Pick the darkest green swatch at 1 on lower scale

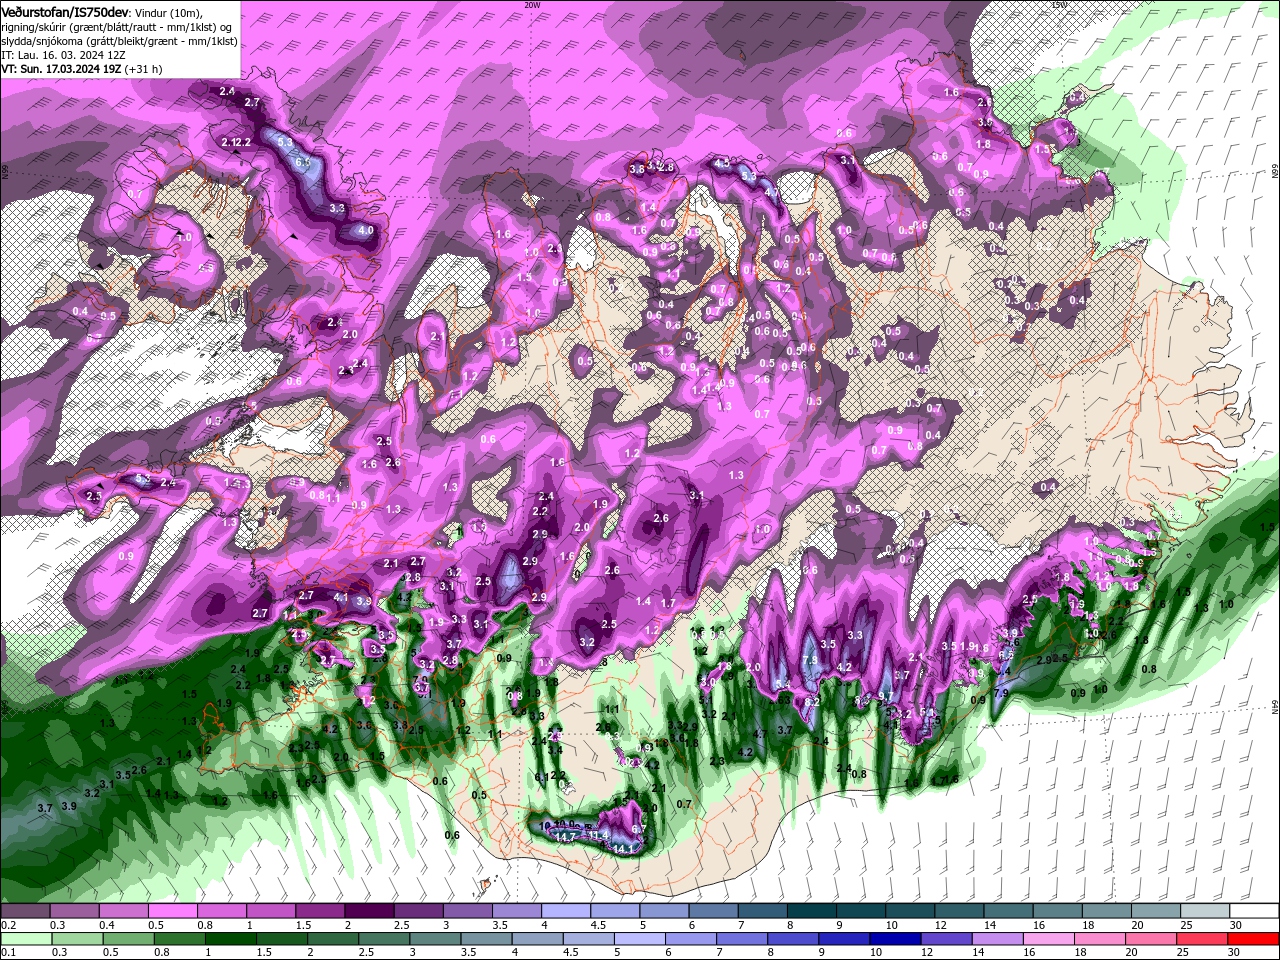231,939
